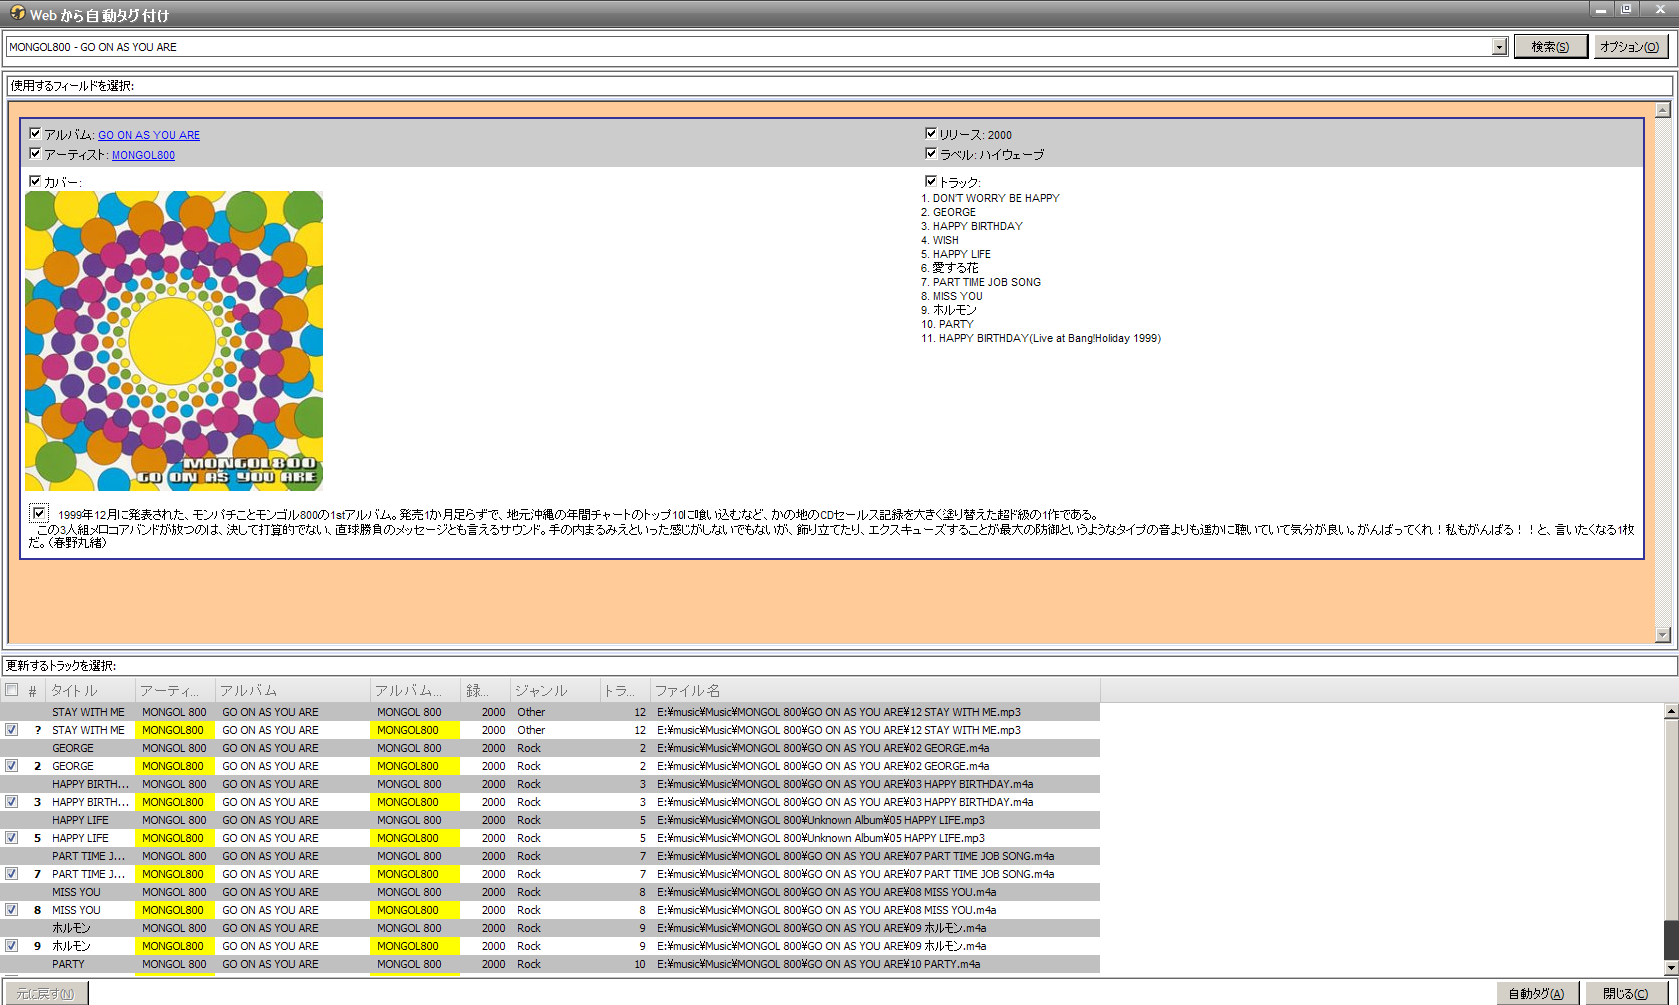This screenshot has height=1005, width=1679.
Task: Sort by the アルバム... album artist column header
Action: coord(415,690)
